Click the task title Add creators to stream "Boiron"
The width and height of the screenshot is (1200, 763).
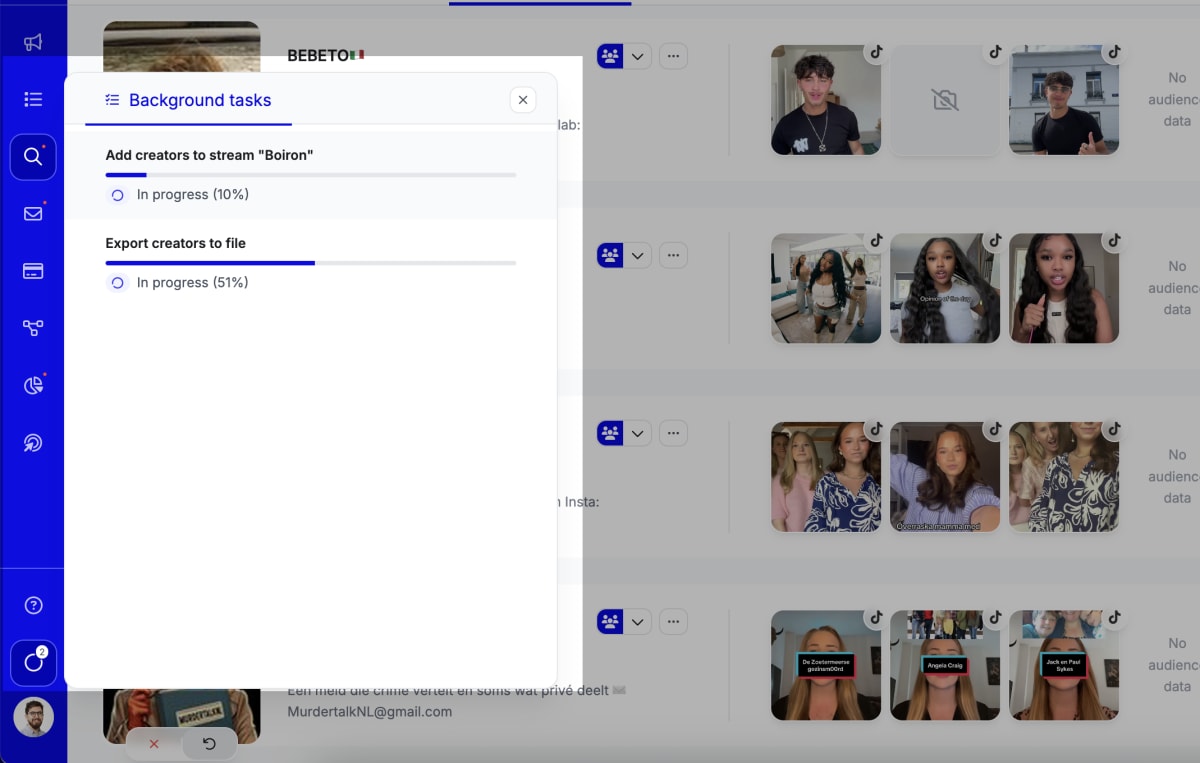click(209, 155)
